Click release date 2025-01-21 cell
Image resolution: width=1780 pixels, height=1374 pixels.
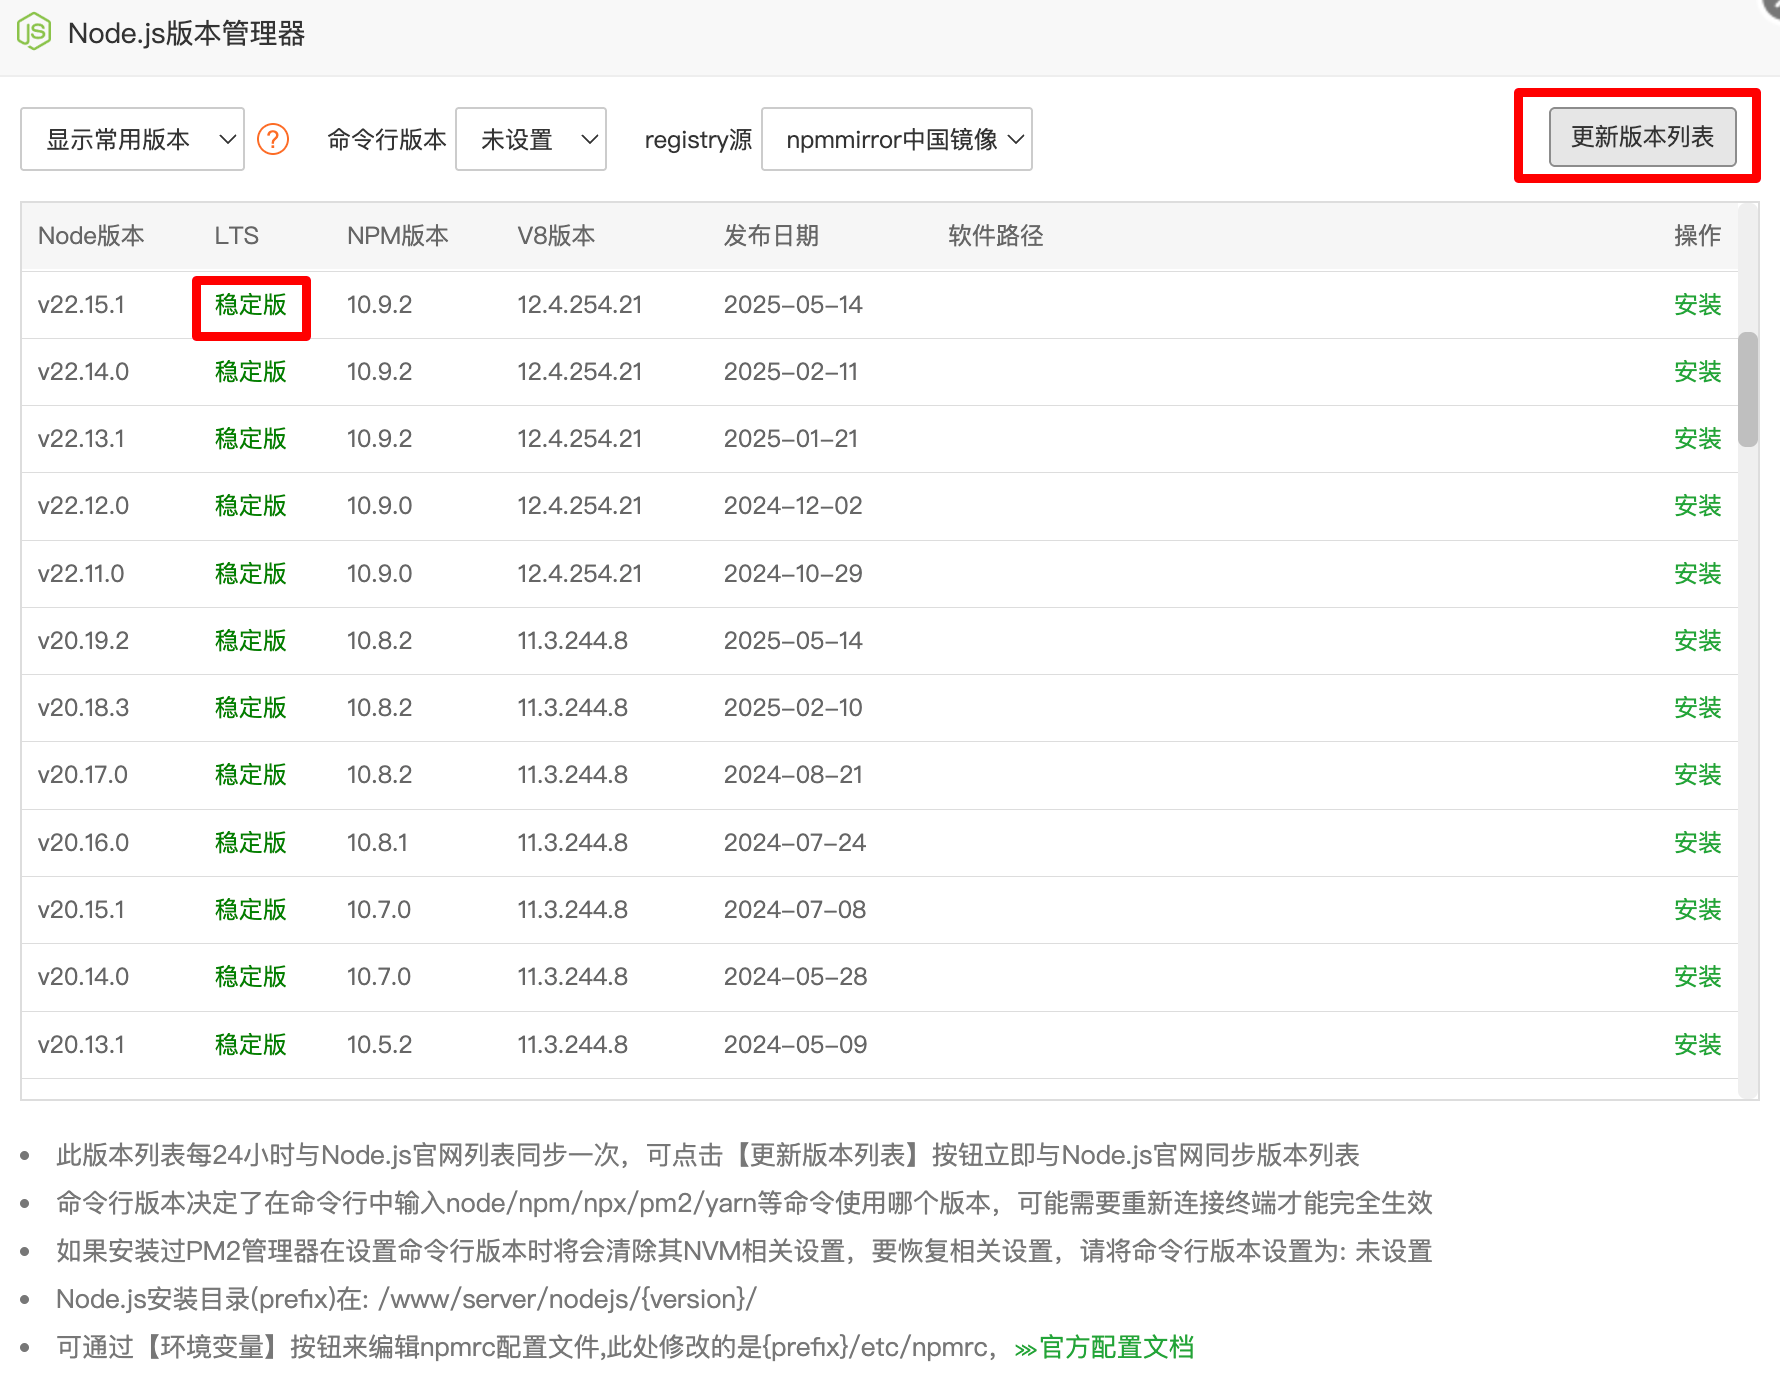[x=791, y=439]
